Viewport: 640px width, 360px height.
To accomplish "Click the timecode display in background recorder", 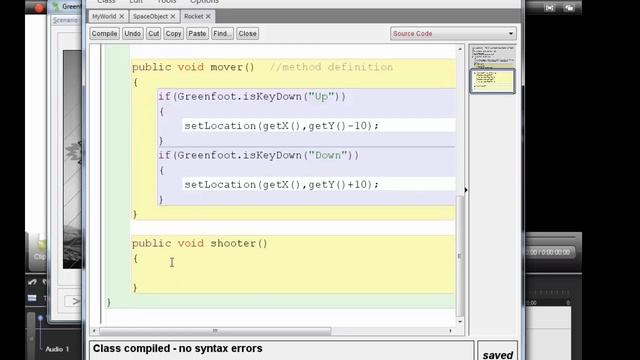I will click(549, 252).
